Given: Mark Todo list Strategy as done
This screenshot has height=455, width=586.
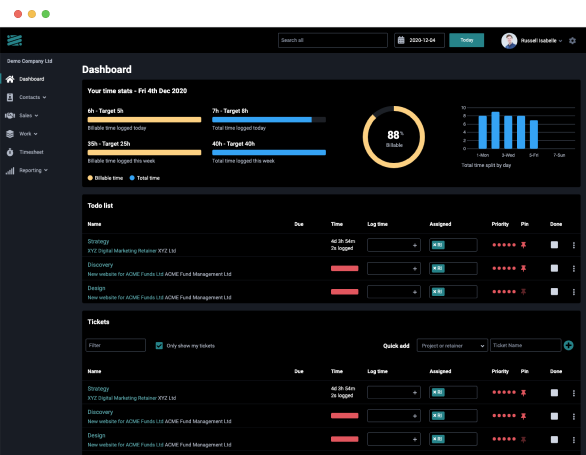Looking at the screenshot, I should click(554, 245).
